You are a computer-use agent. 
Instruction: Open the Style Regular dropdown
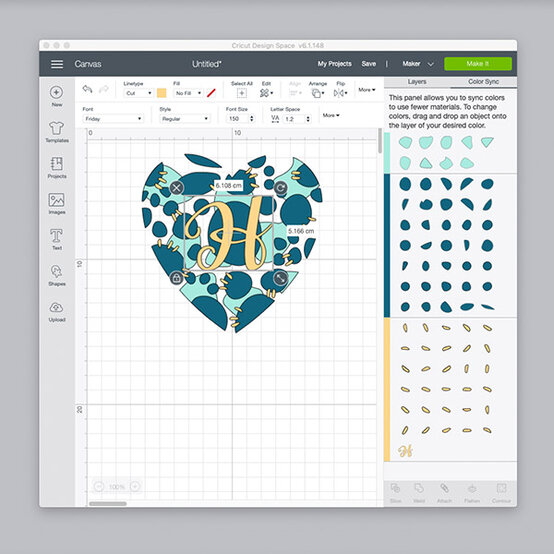click(x=185, y=119)
